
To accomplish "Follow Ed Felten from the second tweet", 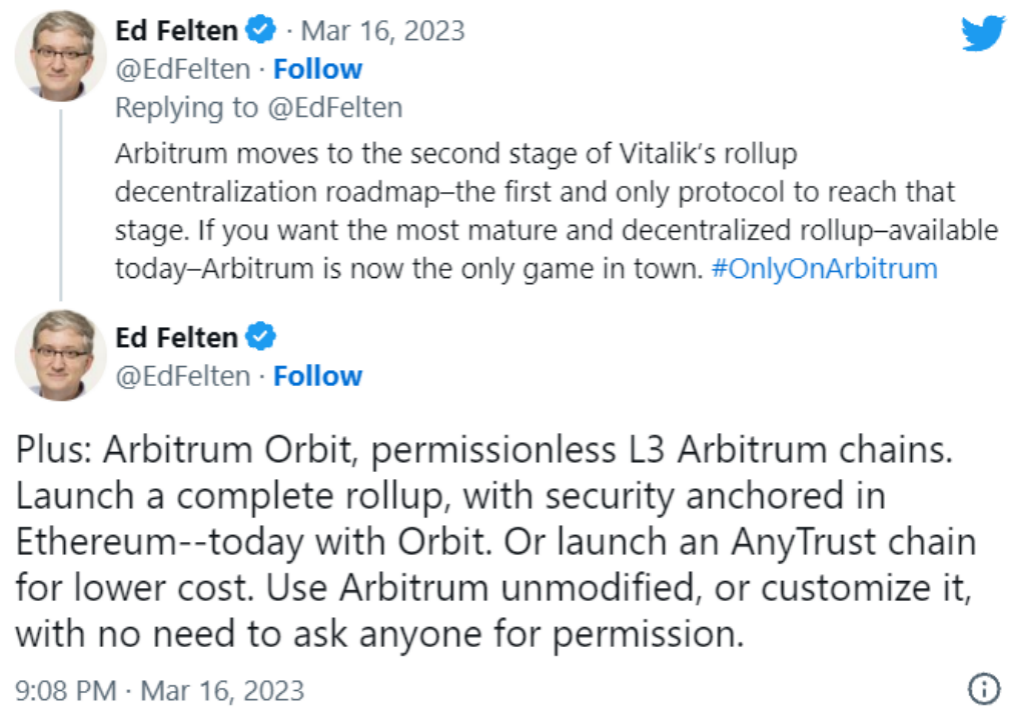I will point(318,376).
